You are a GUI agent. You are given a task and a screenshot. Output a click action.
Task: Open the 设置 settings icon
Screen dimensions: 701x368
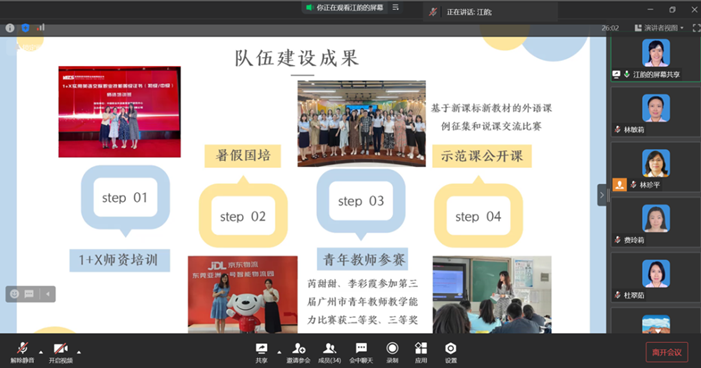(451, 352)
